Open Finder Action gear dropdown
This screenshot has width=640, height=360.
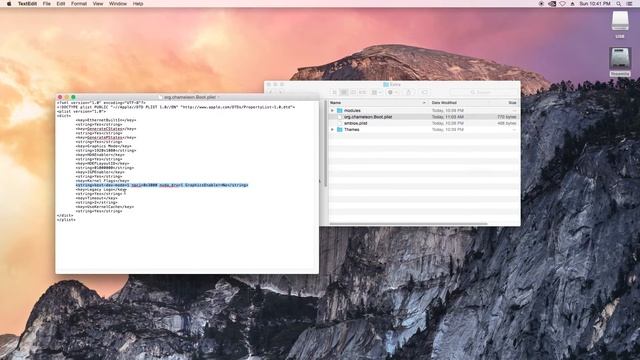point(392,92)
